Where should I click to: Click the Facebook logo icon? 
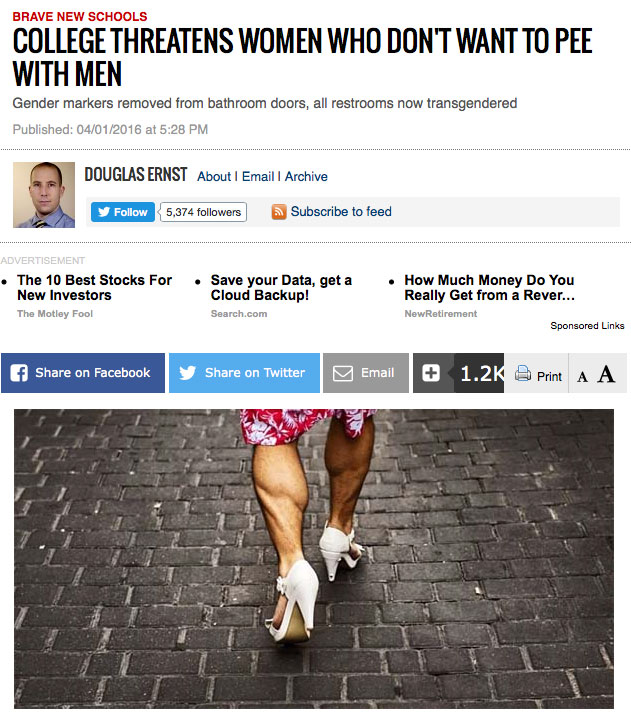(x=19, y=373)
